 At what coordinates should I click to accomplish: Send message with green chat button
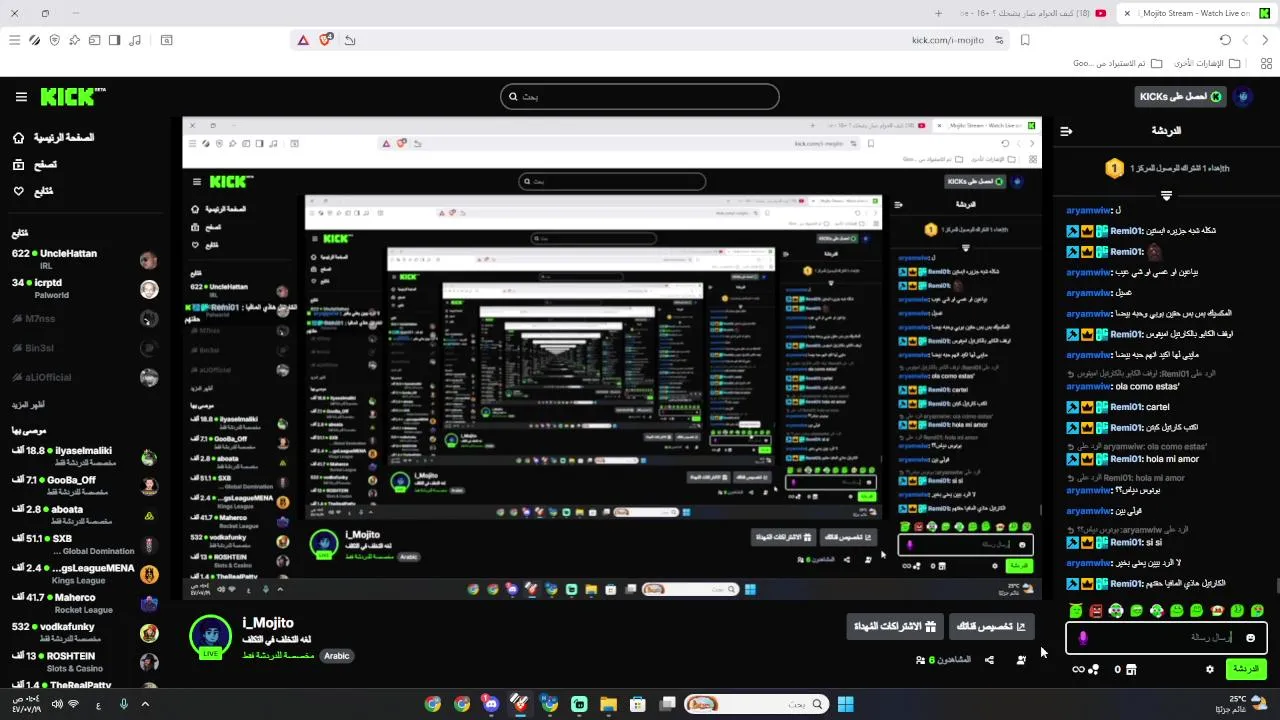tap(1246, 669)
